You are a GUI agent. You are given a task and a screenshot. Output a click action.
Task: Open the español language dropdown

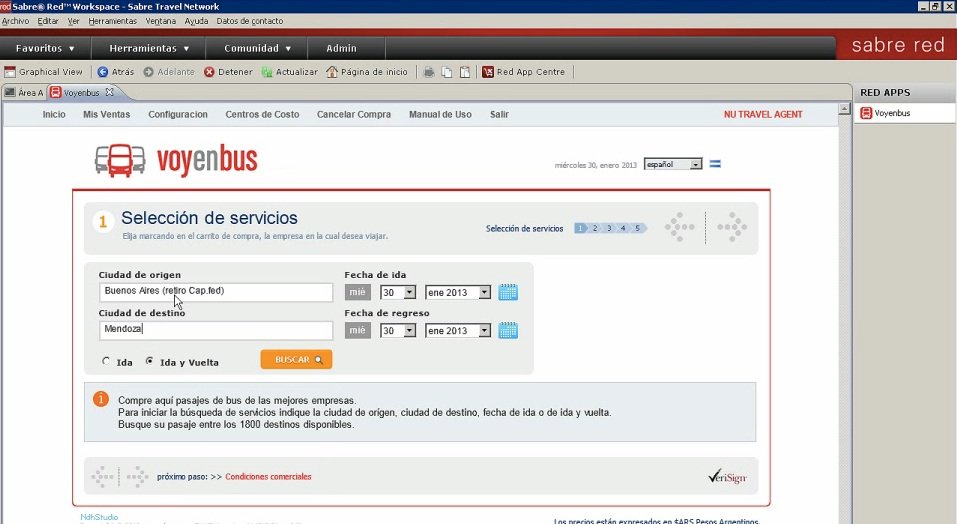(x=696, y=164)
